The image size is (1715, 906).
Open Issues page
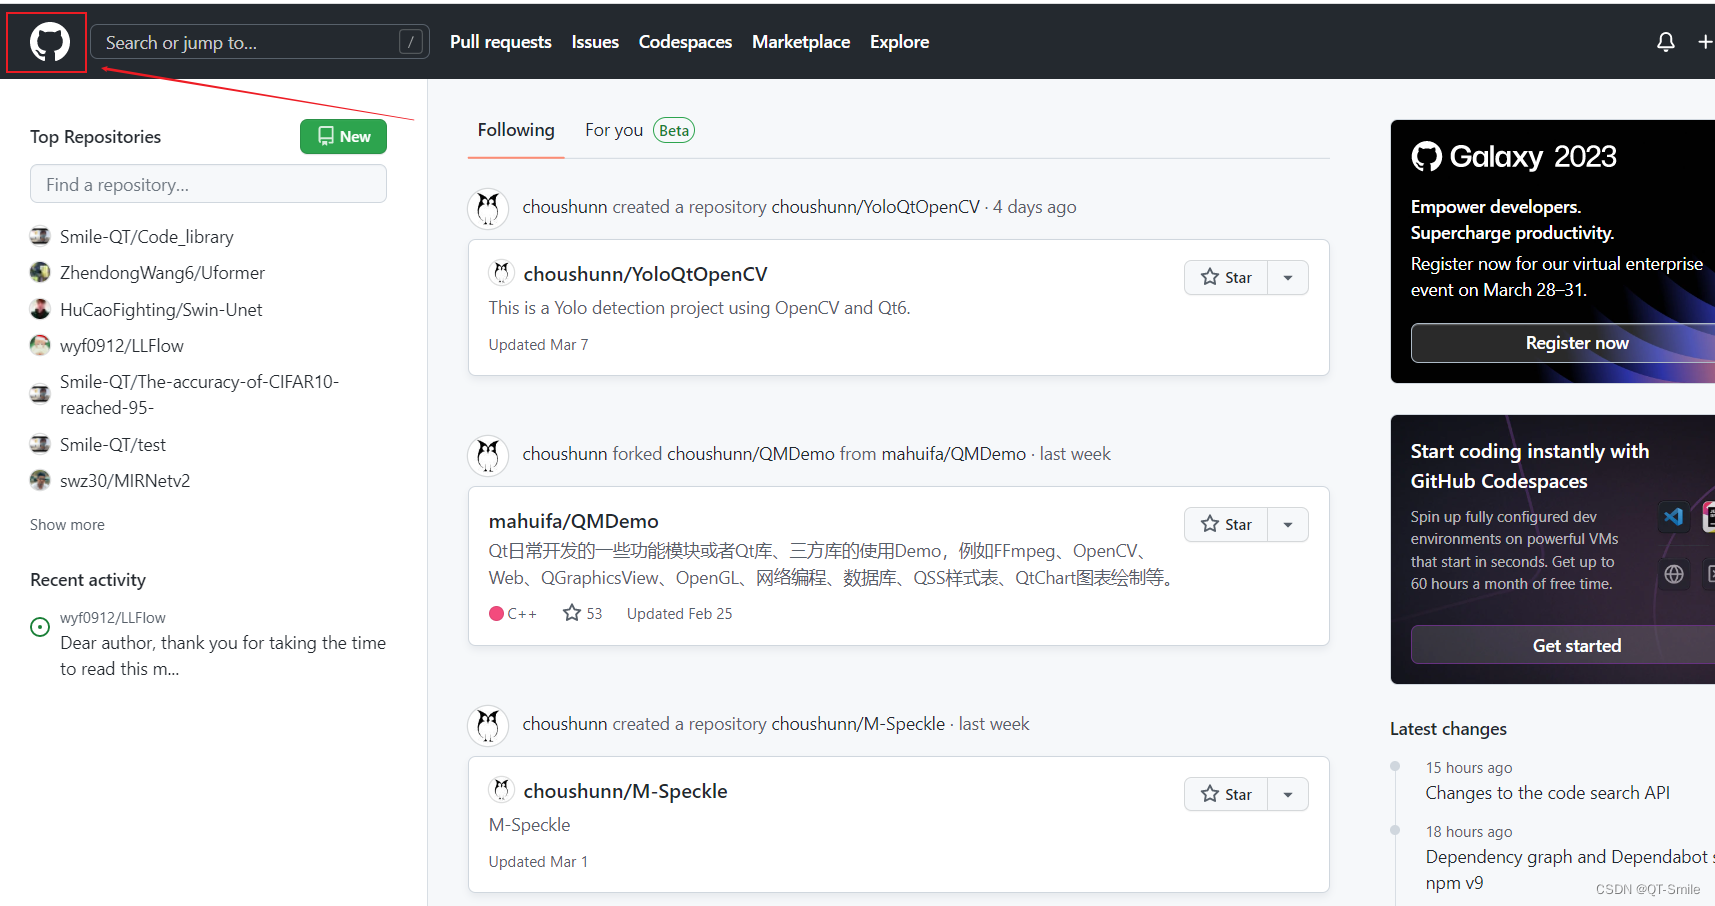pyautogui.click(x=595, y=42)
